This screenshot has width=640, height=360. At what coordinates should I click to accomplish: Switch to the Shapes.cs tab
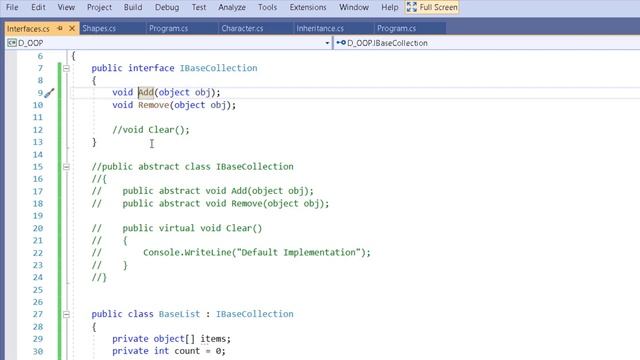click(99, 28)
